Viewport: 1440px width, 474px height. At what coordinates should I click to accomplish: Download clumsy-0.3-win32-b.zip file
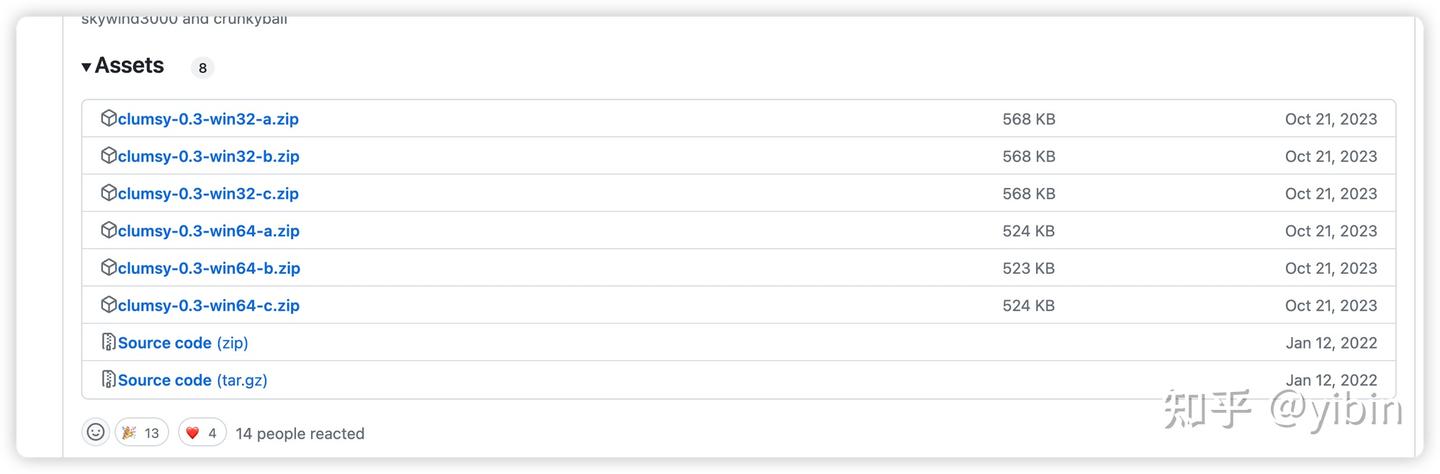208,156
